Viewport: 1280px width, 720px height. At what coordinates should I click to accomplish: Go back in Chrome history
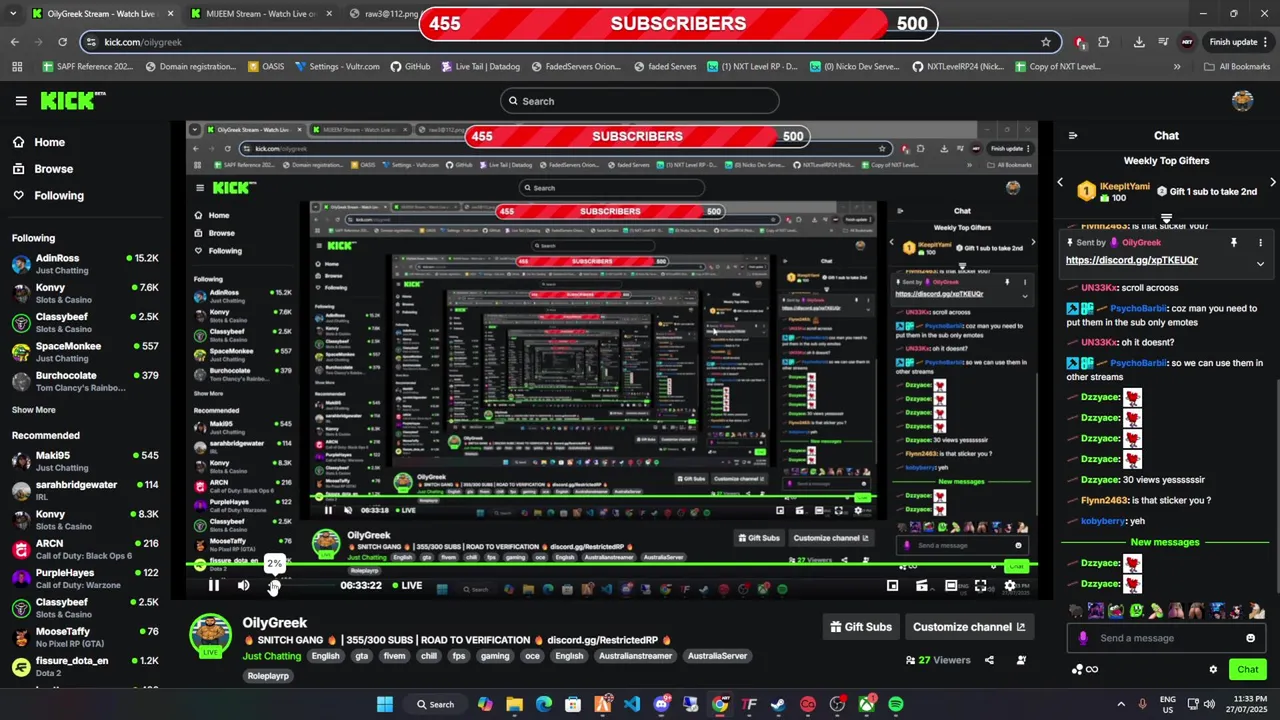(14, 42)
